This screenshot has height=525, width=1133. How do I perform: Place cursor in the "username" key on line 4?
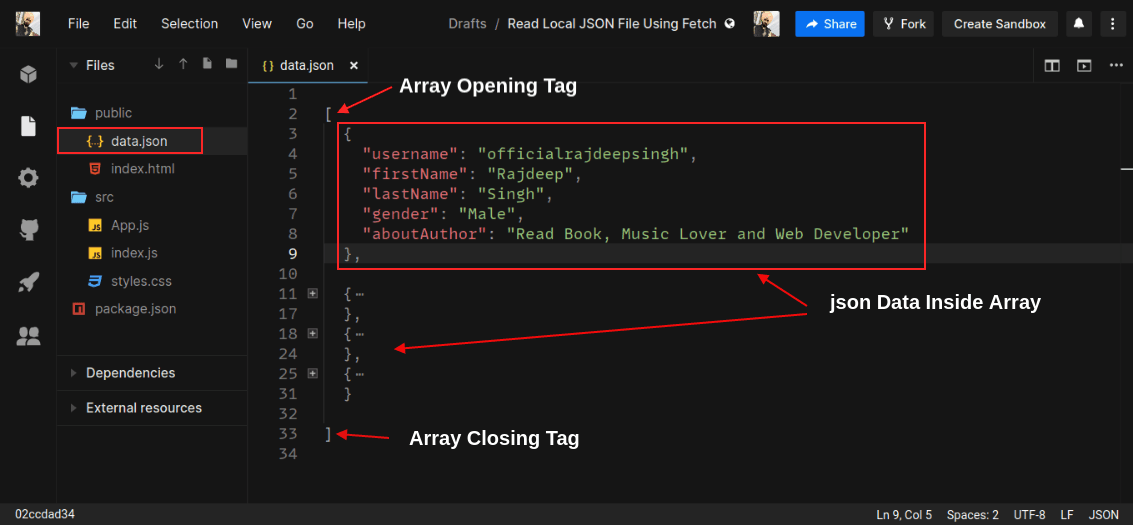click(x=411, y=153)
